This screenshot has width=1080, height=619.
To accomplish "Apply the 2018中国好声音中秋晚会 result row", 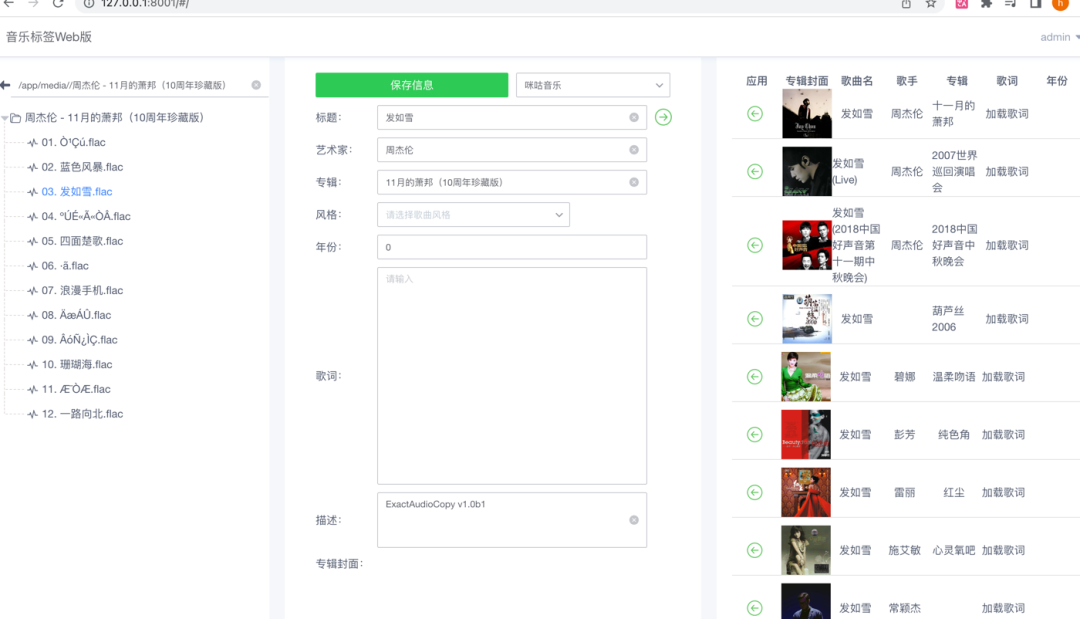I will pyautogui.click(x=755, y=245).
